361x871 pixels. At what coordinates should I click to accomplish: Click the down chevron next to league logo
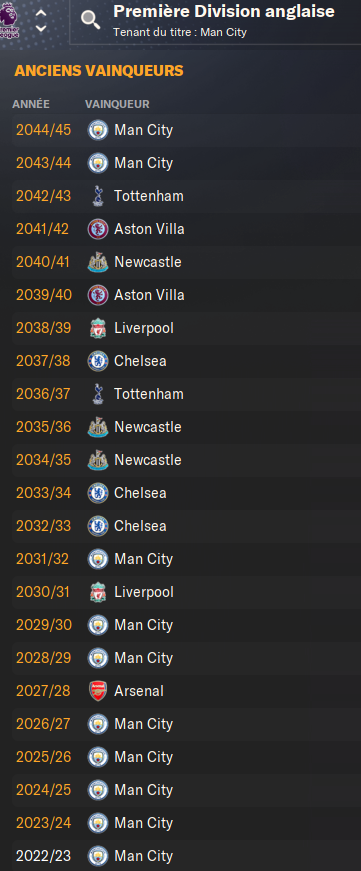41,28
